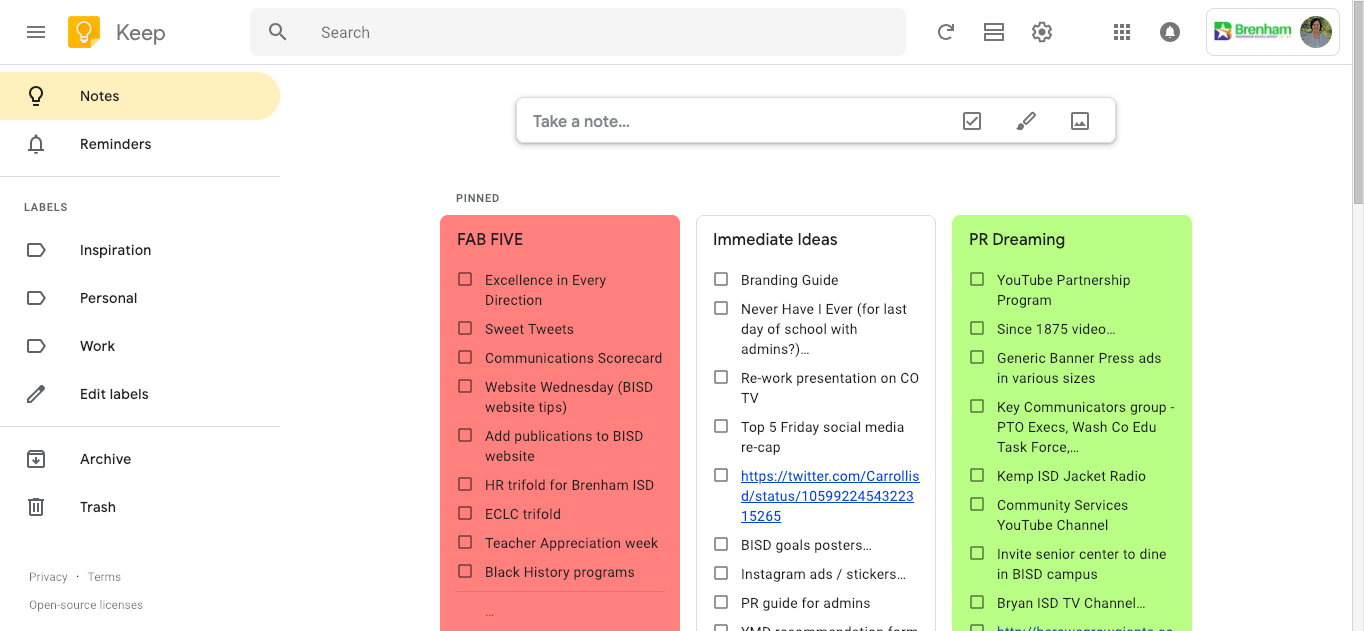Check the Sweet Tweets checkbox
This screenshot has width=1364, height=631.
(x=465, y=328)
